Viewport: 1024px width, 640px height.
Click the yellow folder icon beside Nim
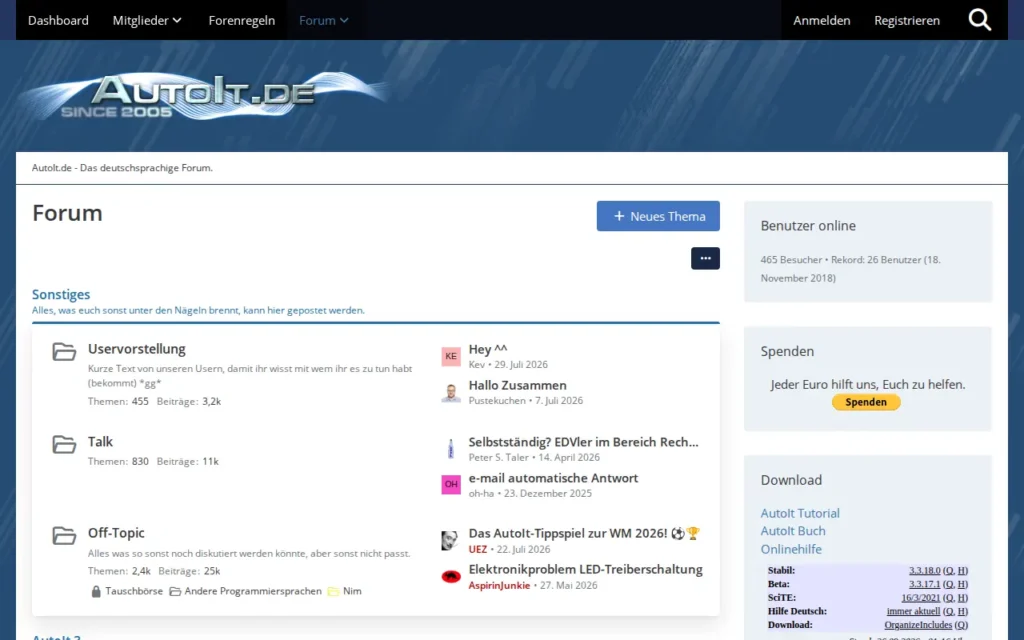pyautogui.click(x=333, y=591)
